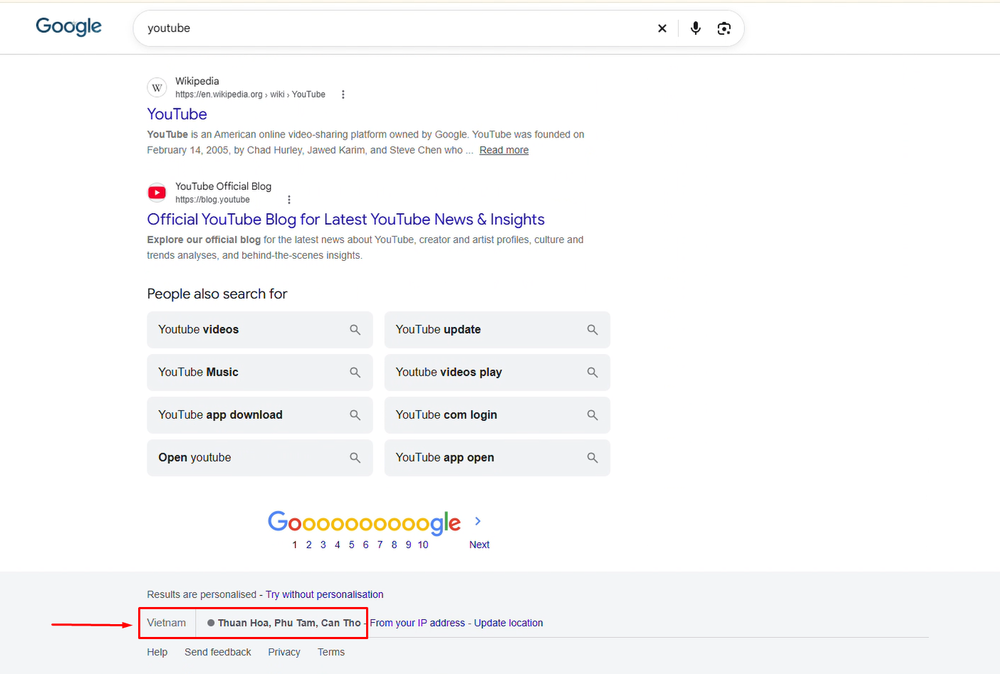
Task: Open the Privacy footer link
Action: [284, 652]
